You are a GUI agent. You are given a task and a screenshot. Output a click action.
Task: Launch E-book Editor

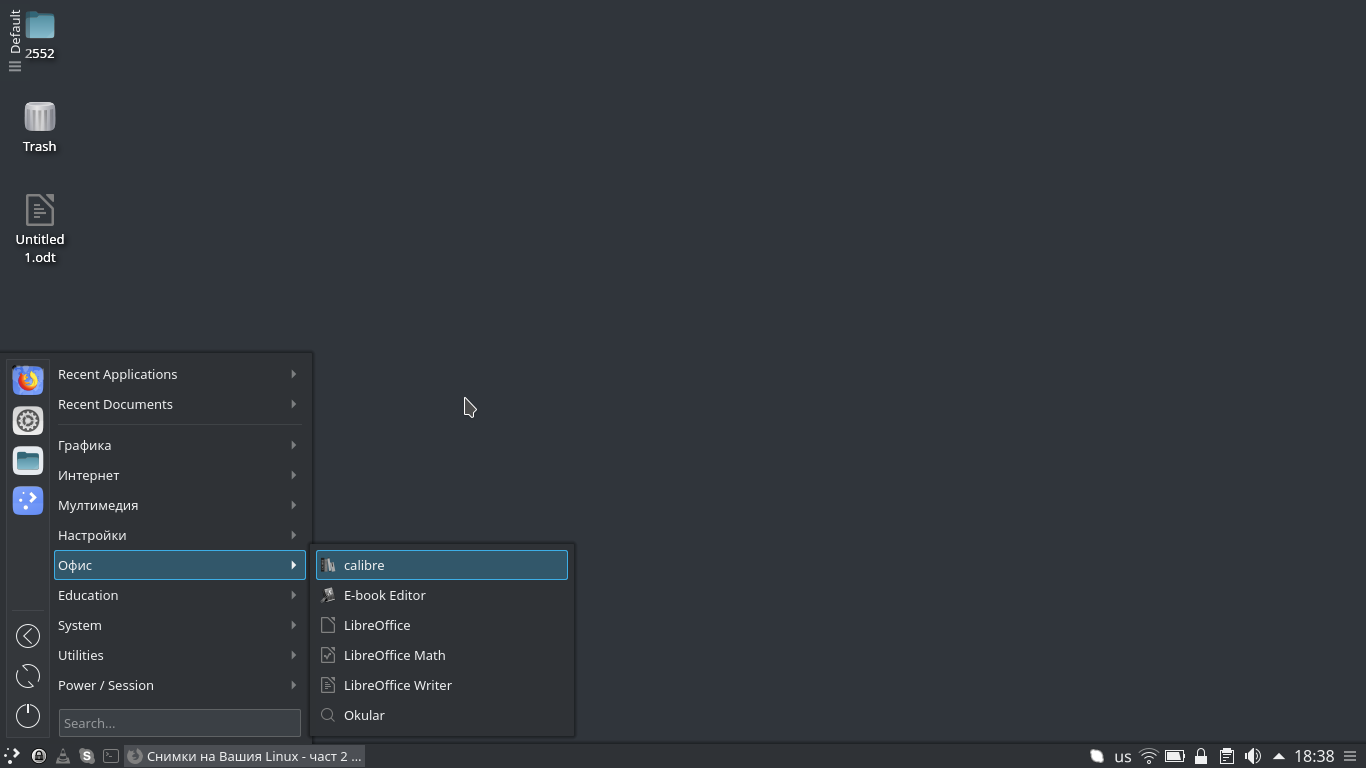(x=442, y=595)
